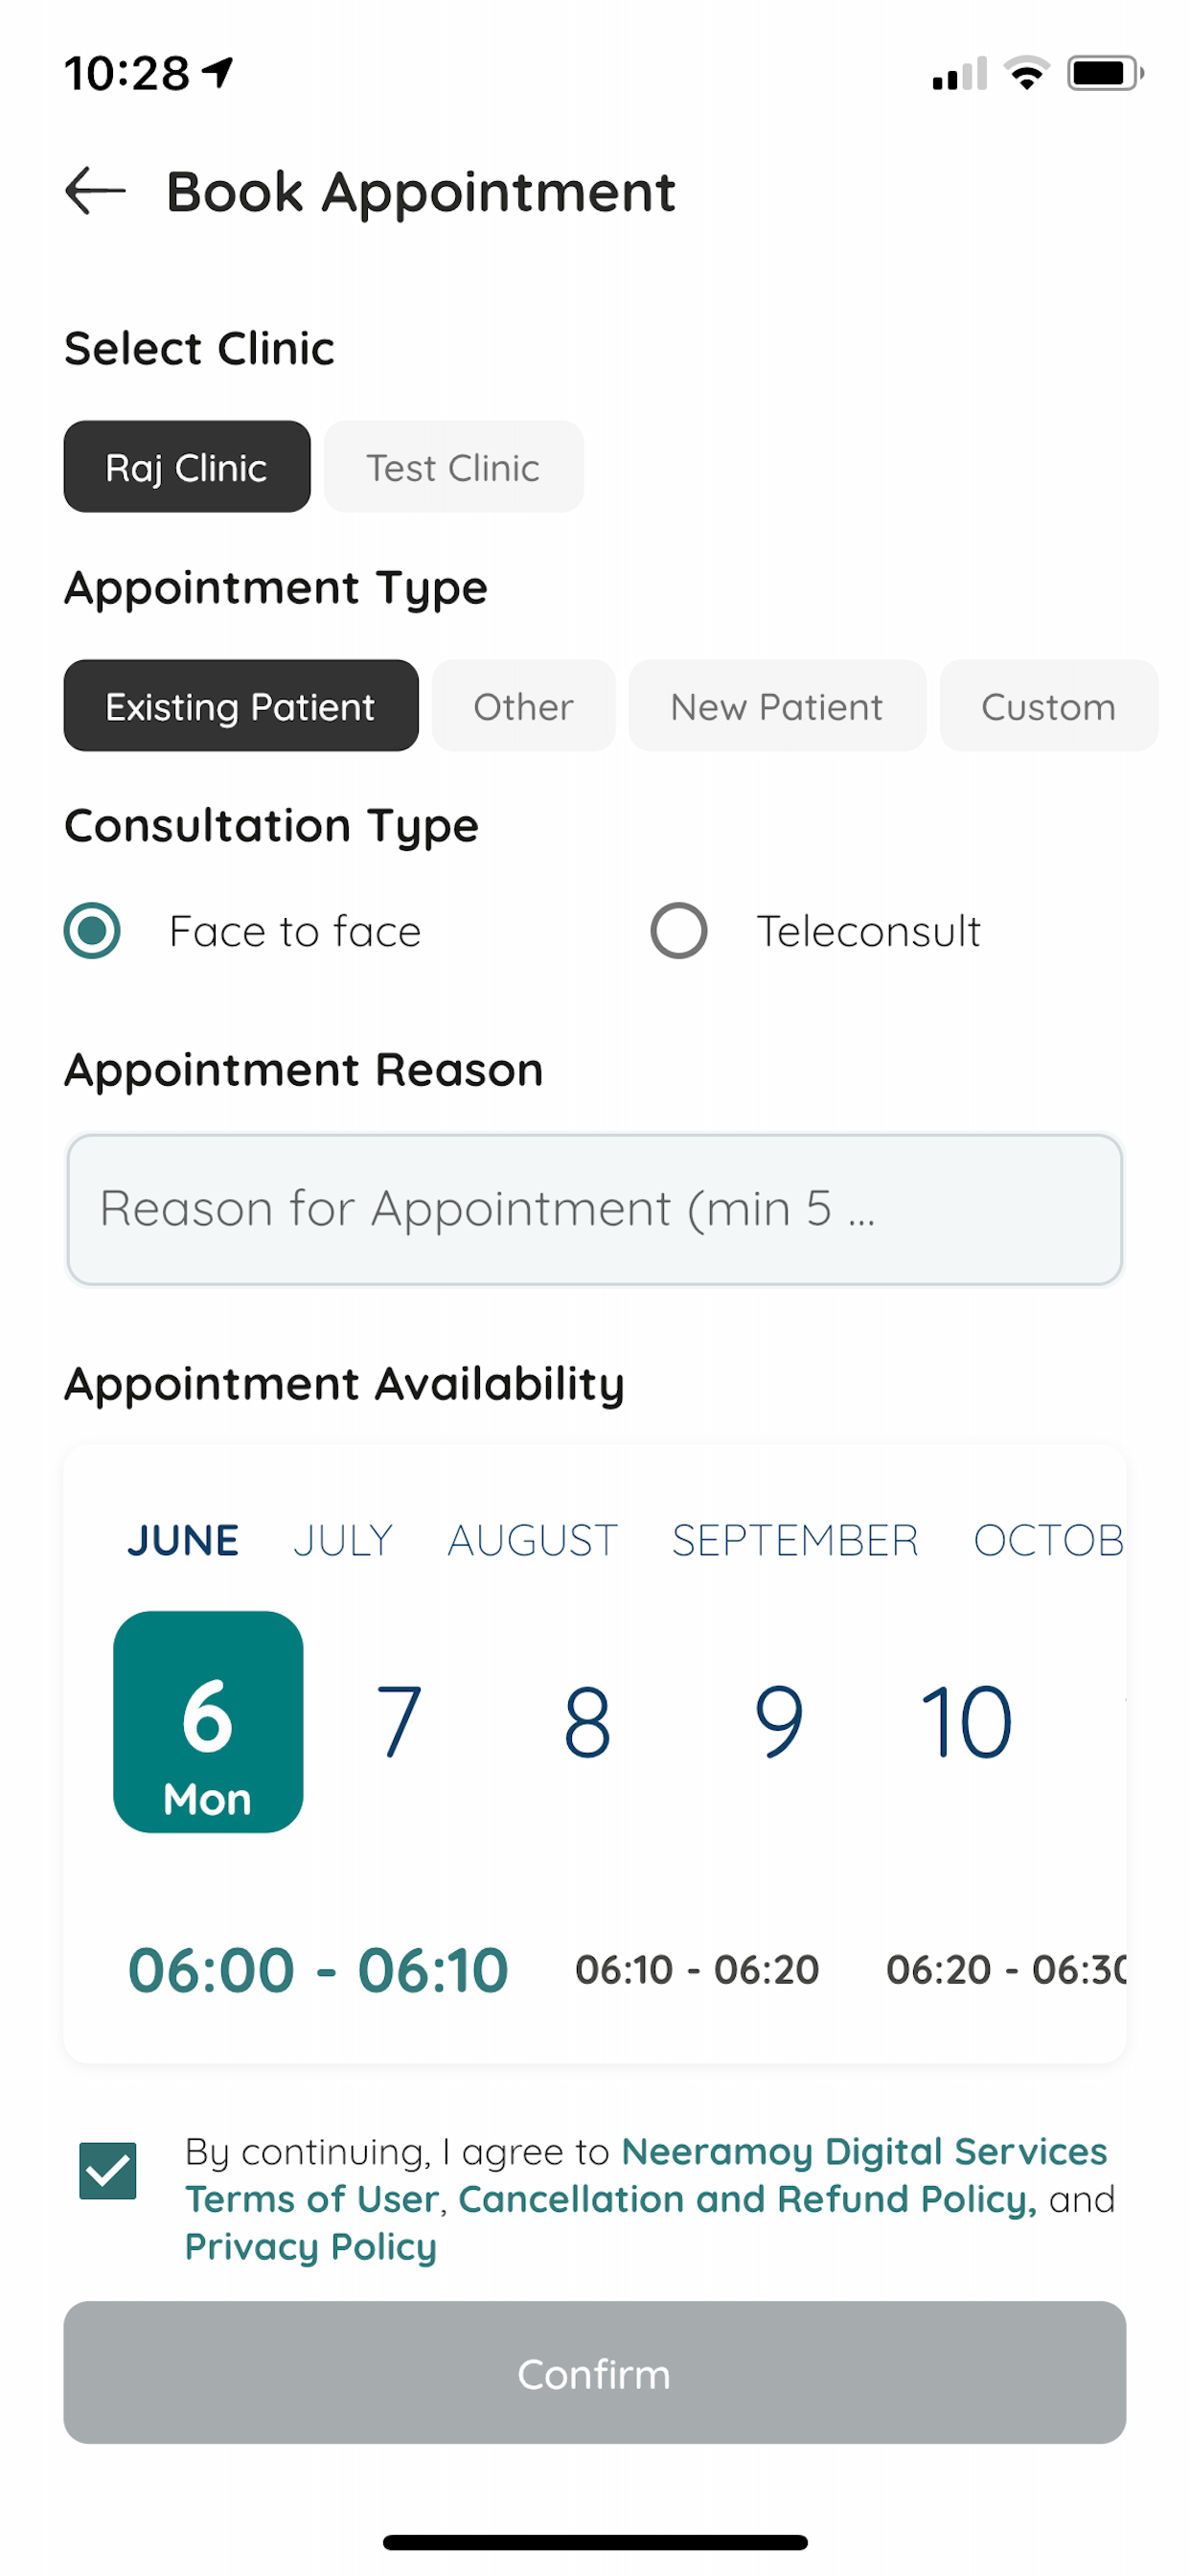The image size is (1190, 2576).
Task: Open the SEPTEMBER month tab
Action: (795, 1540)
